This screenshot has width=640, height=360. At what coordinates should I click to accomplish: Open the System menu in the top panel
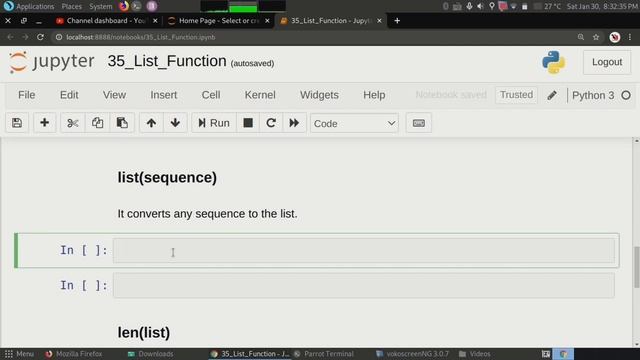tap(100, 7)
